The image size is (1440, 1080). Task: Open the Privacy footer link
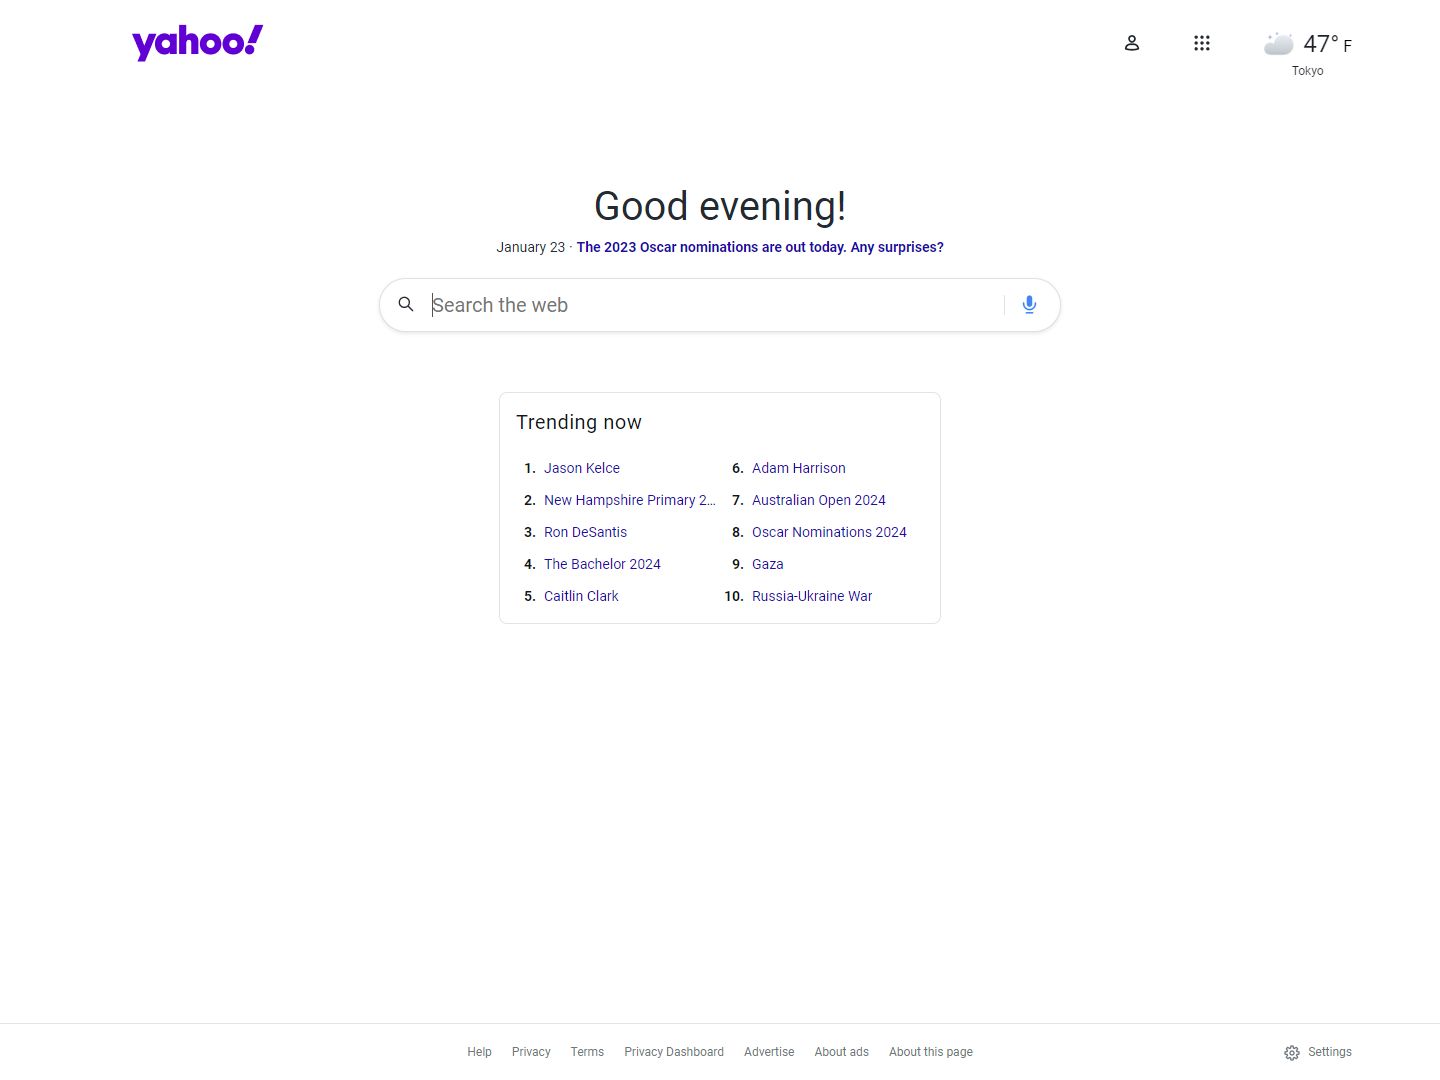point(531,1052)
